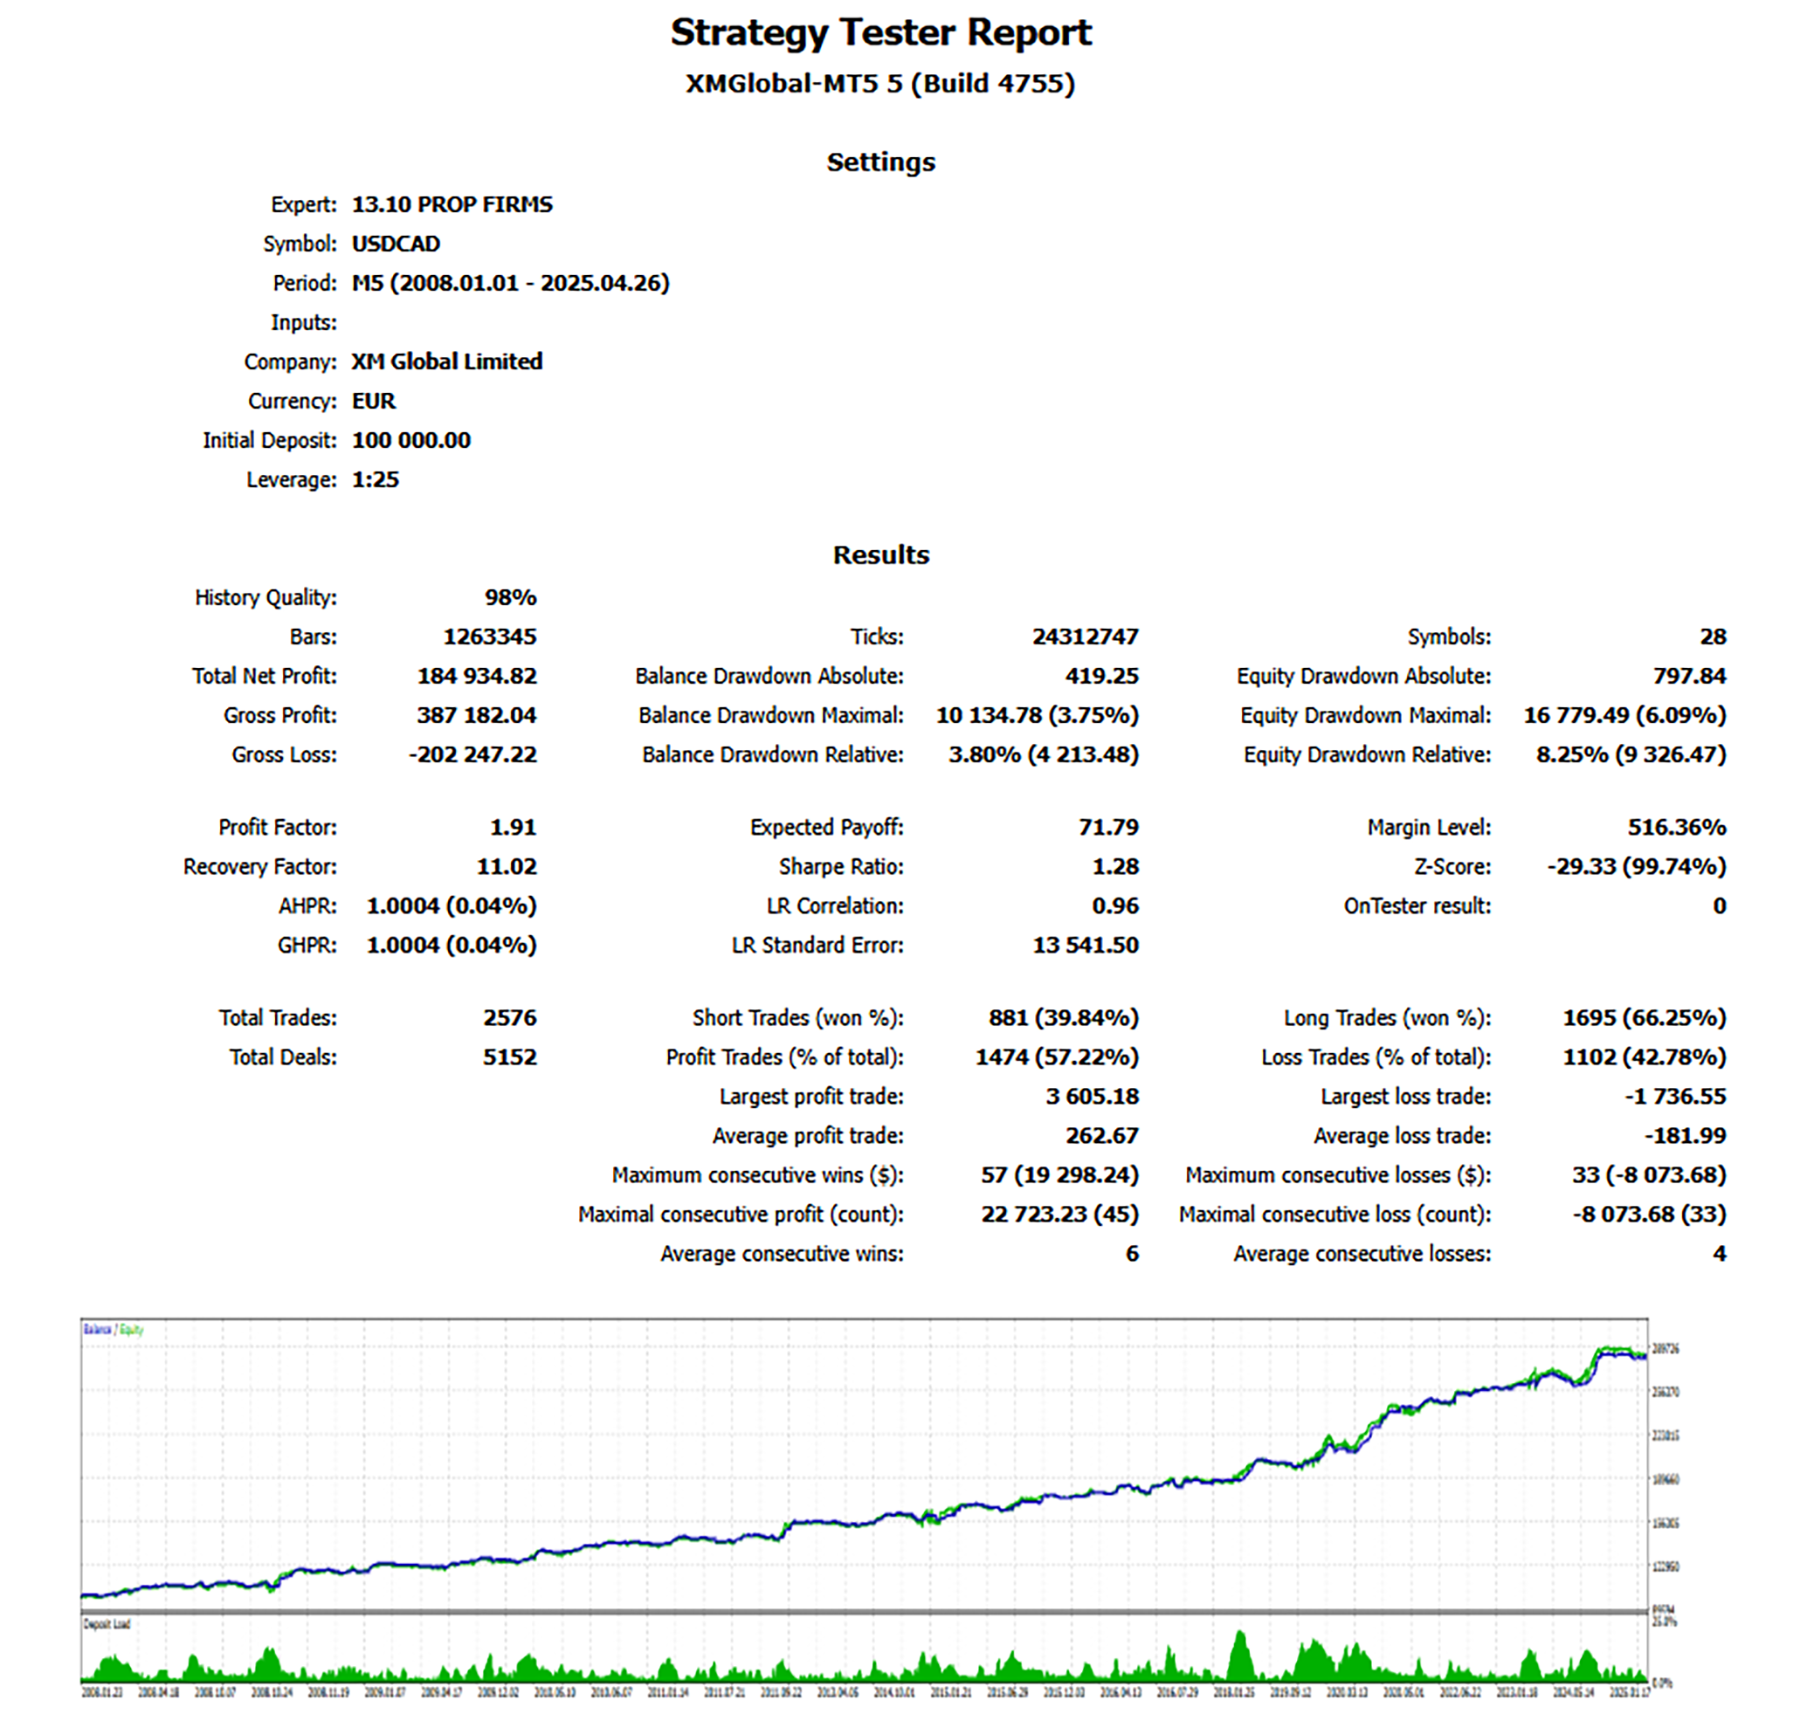Click the Settings section heading

tap(880, 162)
